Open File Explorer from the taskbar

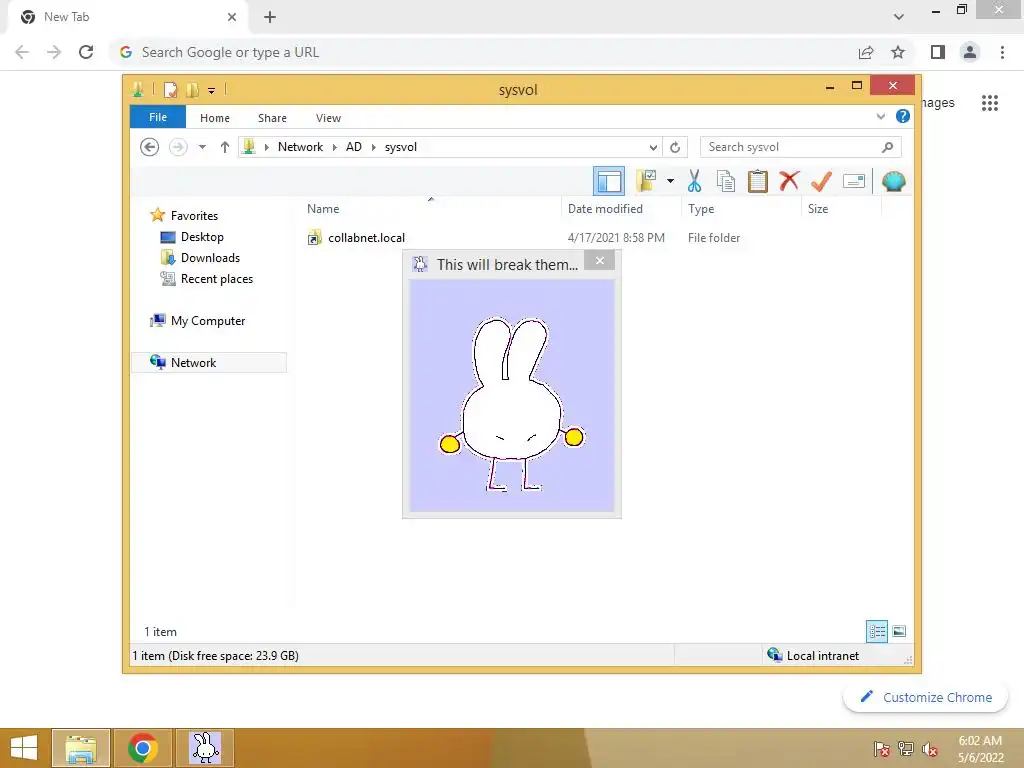pyautogui.click(x=81, y=748)
